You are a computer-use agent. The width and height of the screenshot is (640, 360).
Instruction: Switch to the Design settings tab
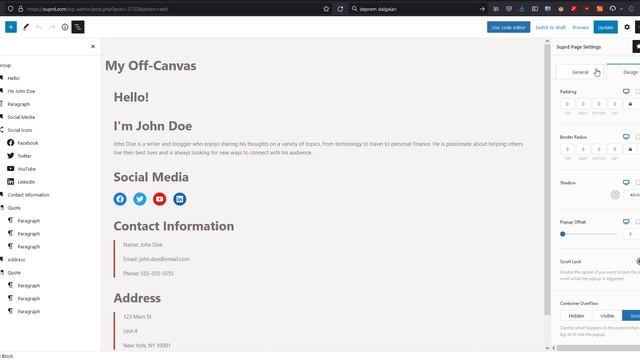click(x=624, y=72)
